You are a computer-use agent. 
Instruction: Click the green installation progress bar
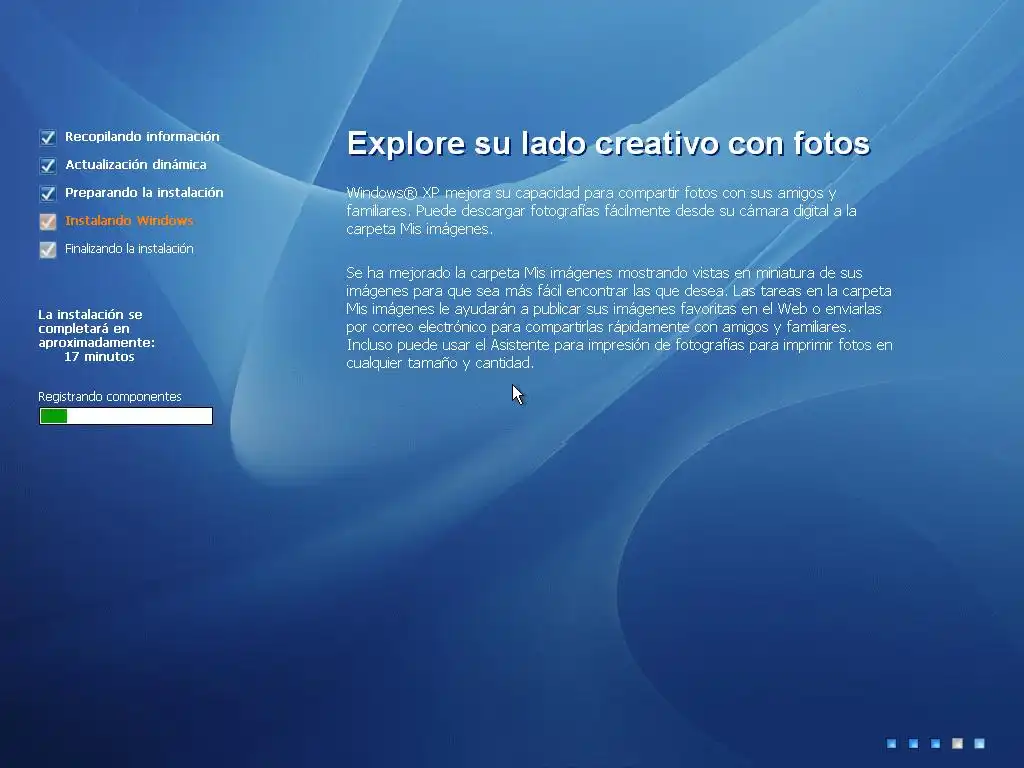pyautogui.click(x=126, y=416)
